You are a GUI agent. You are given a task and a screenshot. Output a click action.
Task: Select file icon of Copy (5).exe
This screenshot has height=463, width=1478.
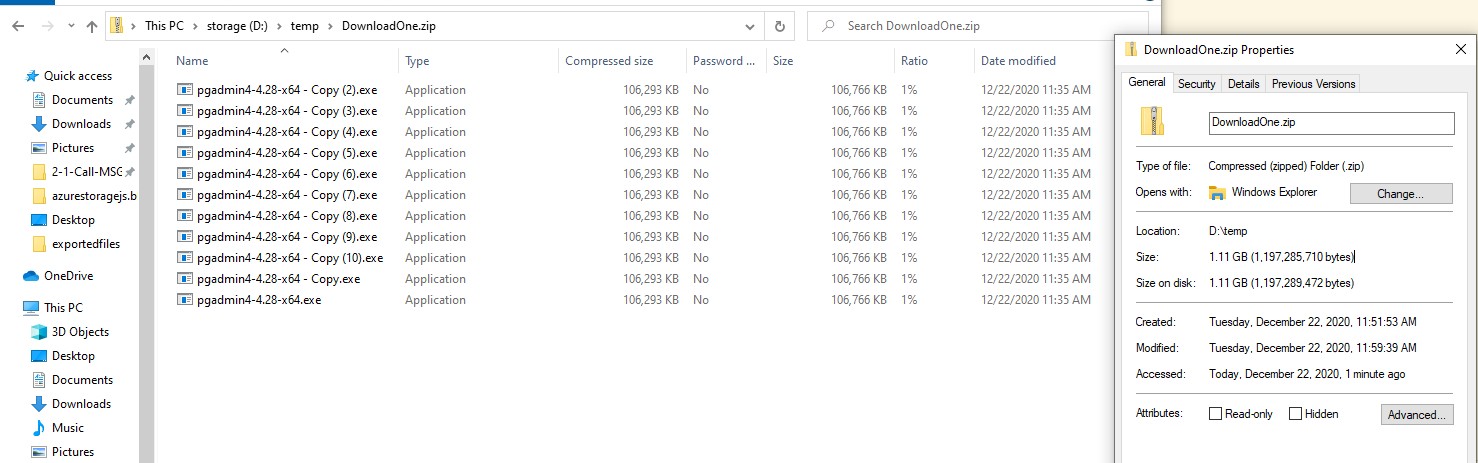184,153
